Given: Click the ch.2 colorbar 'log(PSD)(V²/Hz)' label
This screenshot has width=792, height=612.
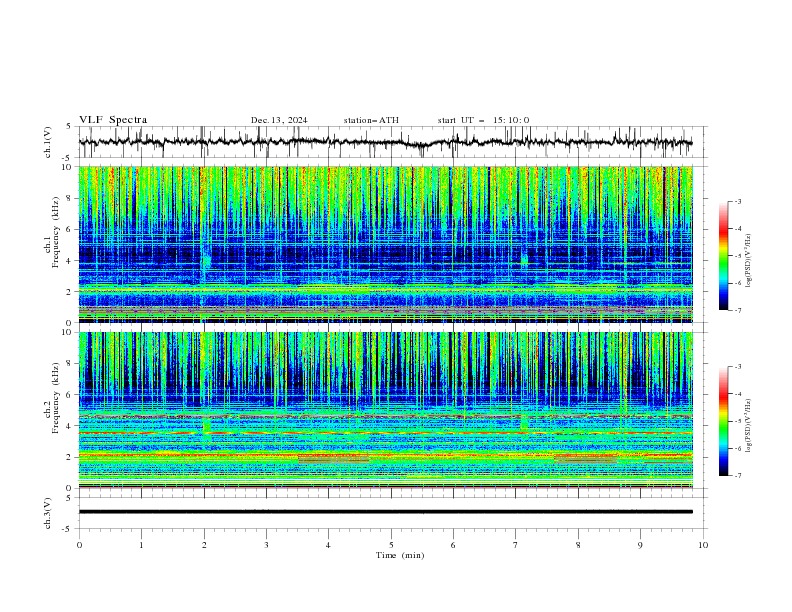Looking at the screenshot, I should tap(749, 425).
